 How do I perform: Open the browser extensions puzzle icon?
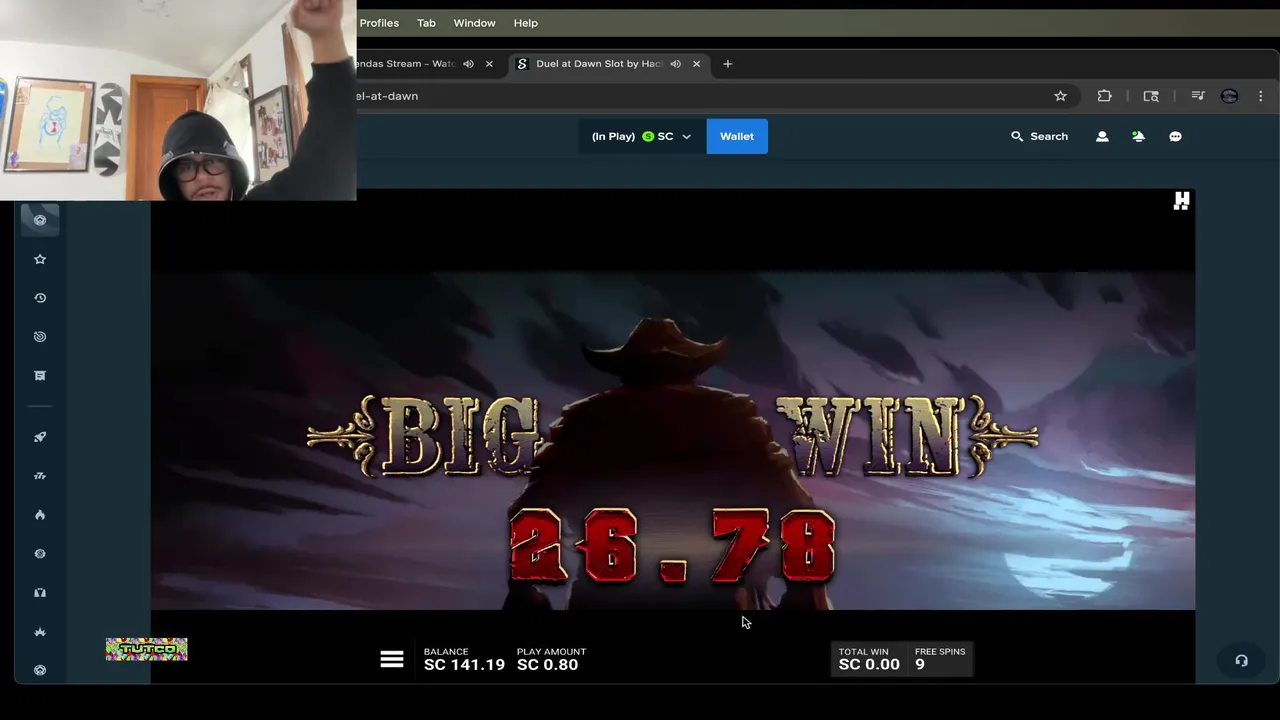1104,96
